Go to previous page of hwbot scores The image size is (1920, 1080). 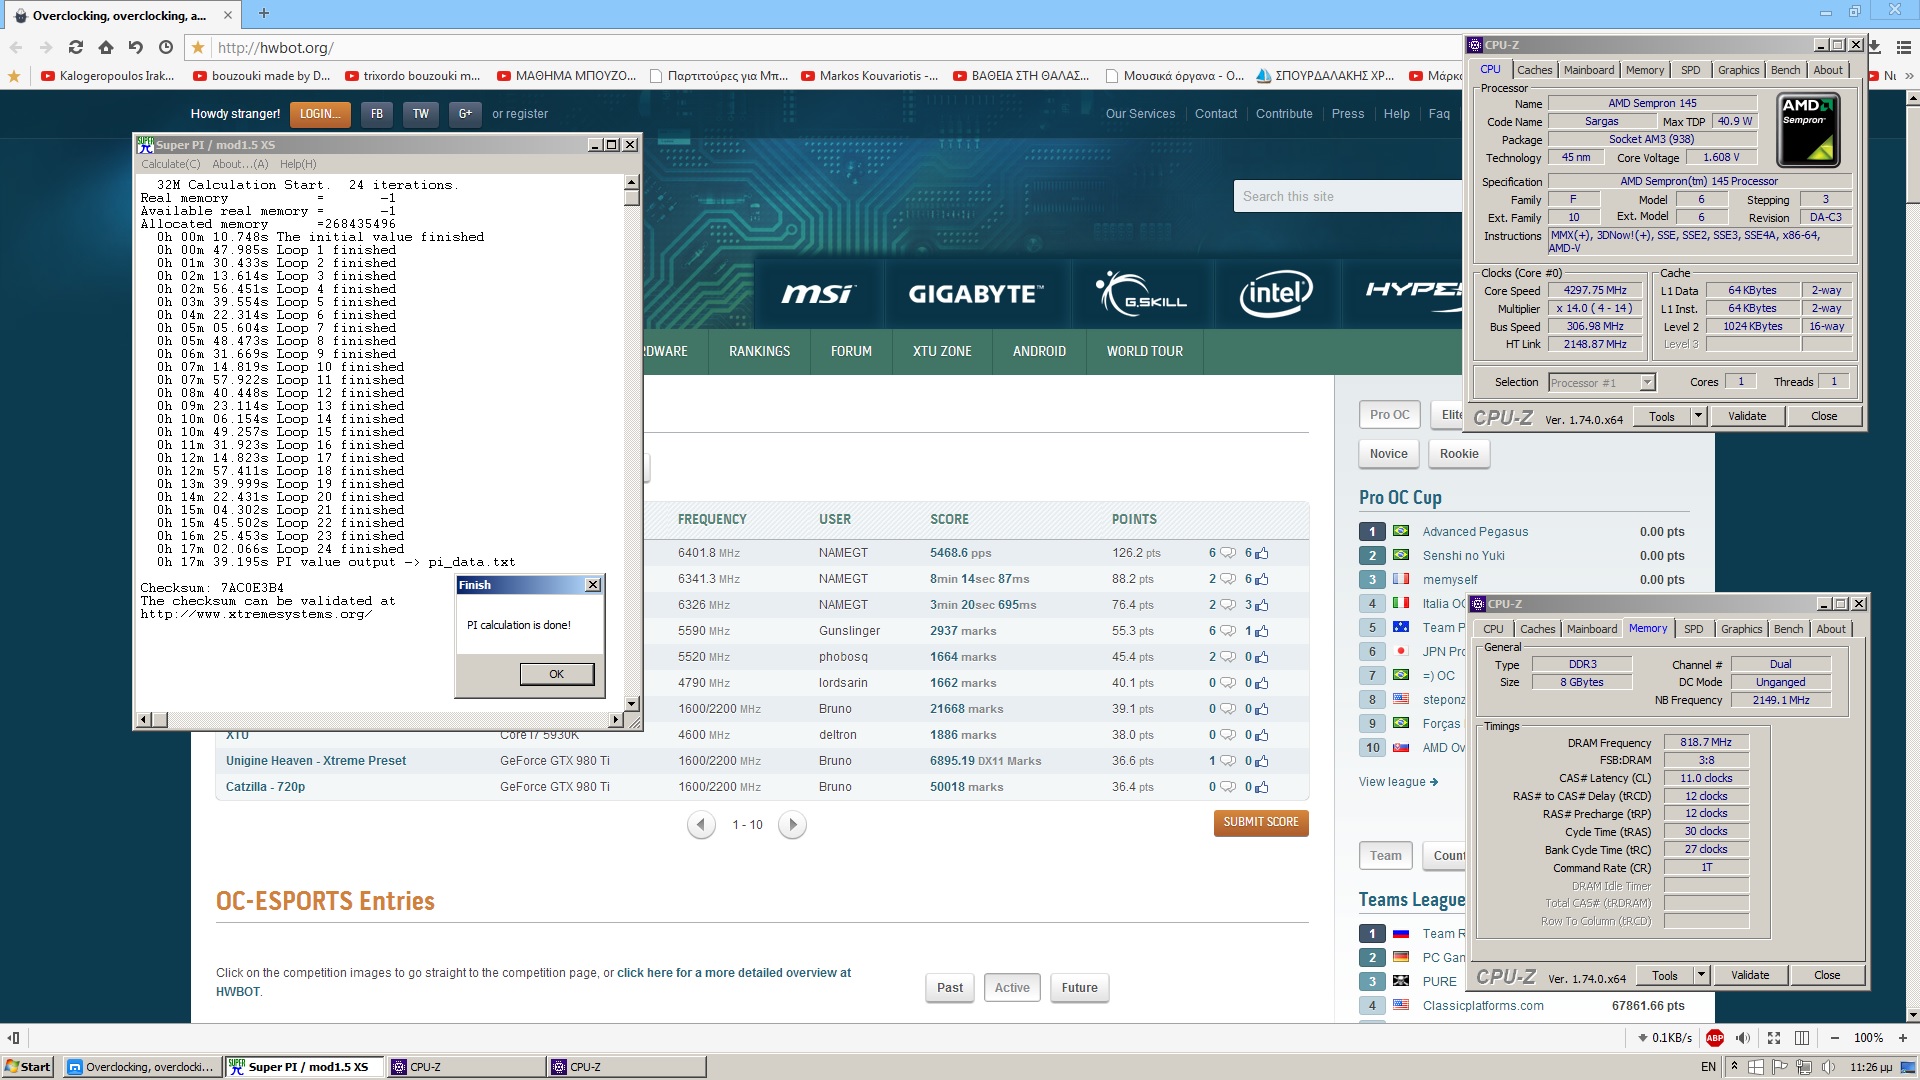tap(701, 825)
